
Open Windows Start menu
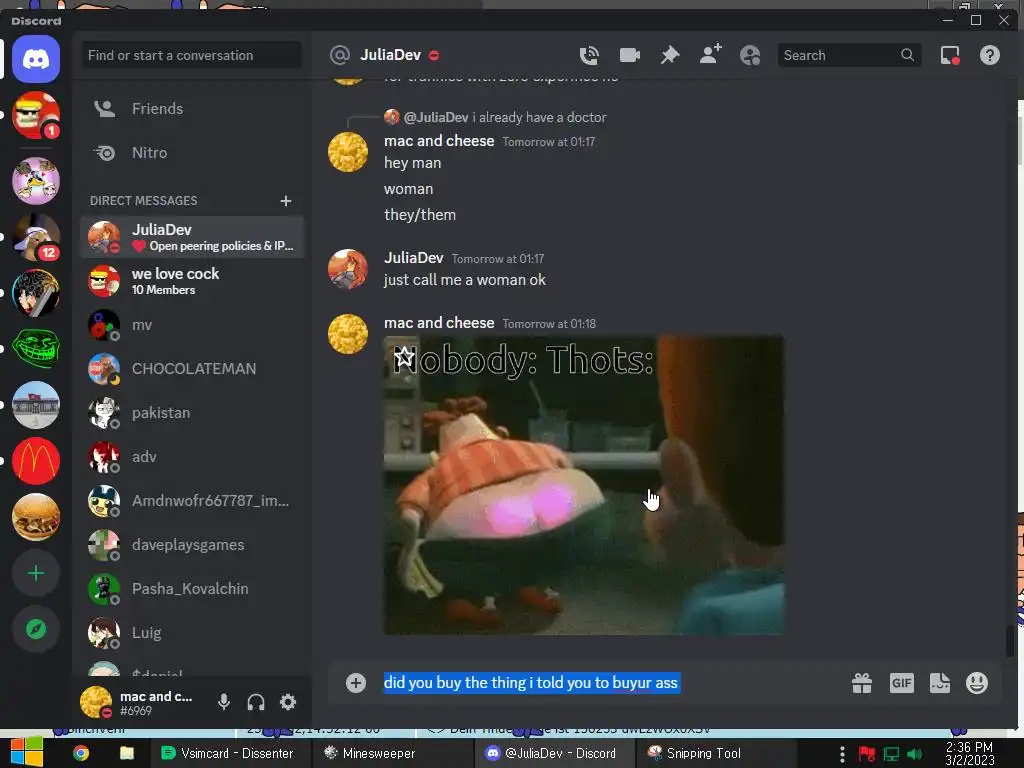[x=26, y=752]
